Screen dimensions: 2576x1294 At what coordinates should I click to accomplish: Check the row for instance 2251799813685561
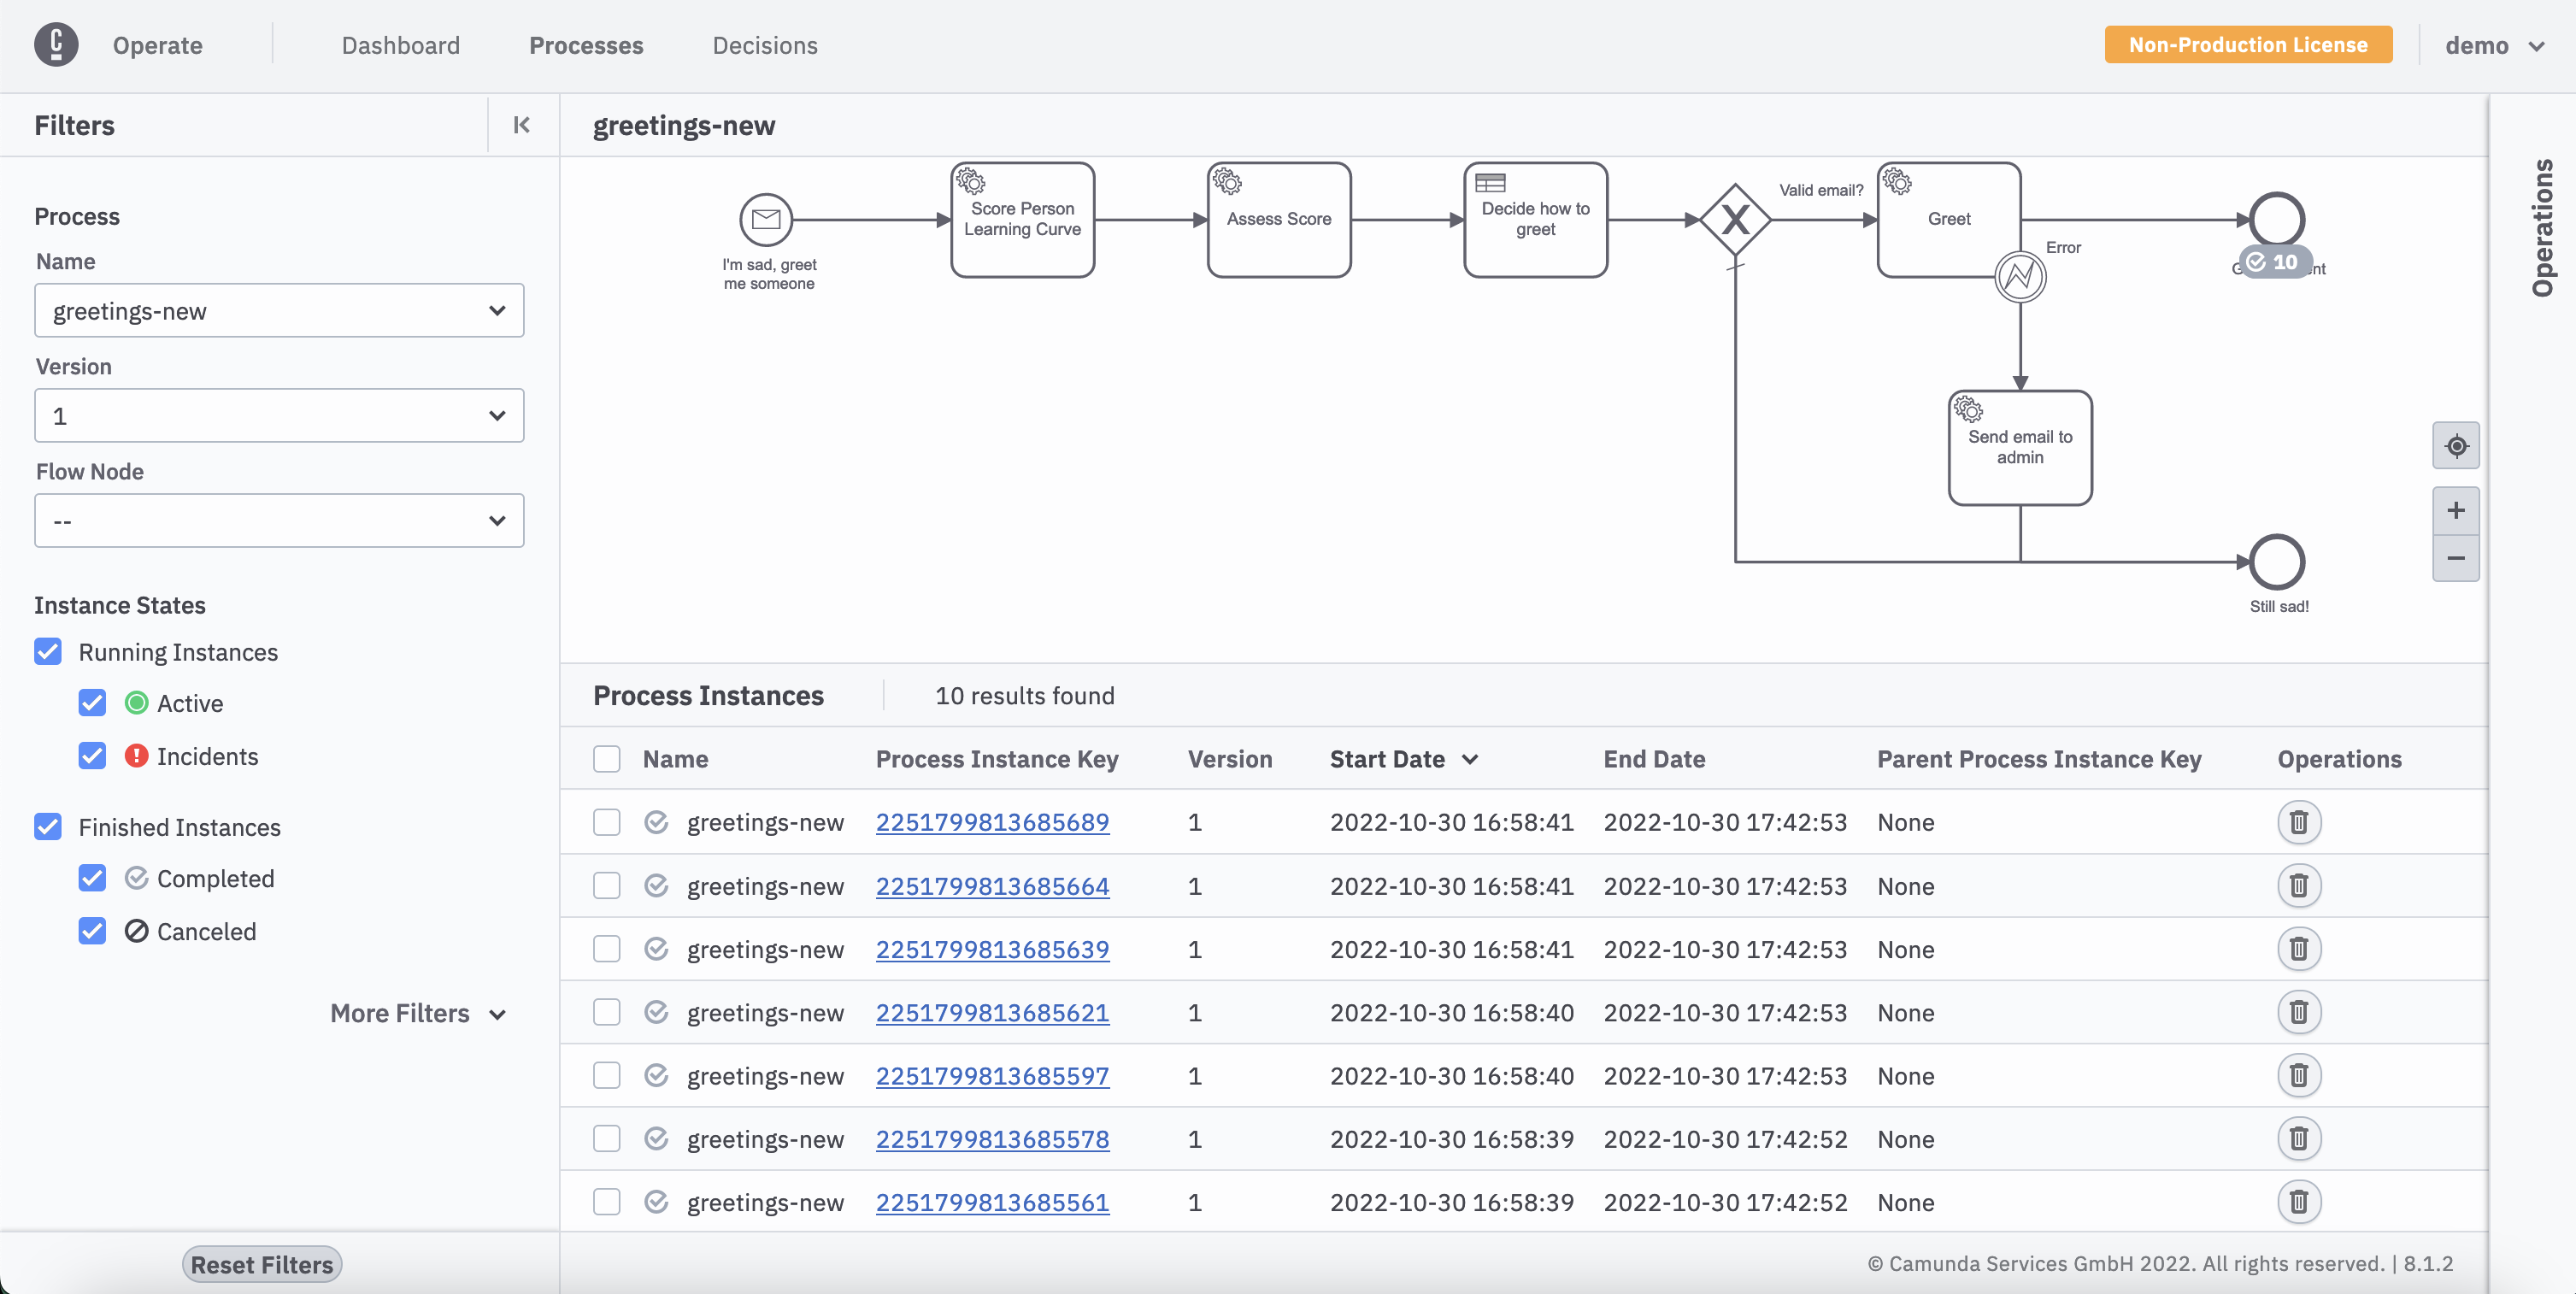607,1202
